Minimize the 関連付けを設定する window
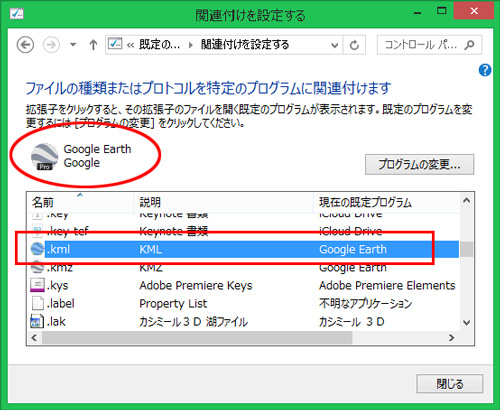Viewport: 500px width, 410px height. click(417, 13)
